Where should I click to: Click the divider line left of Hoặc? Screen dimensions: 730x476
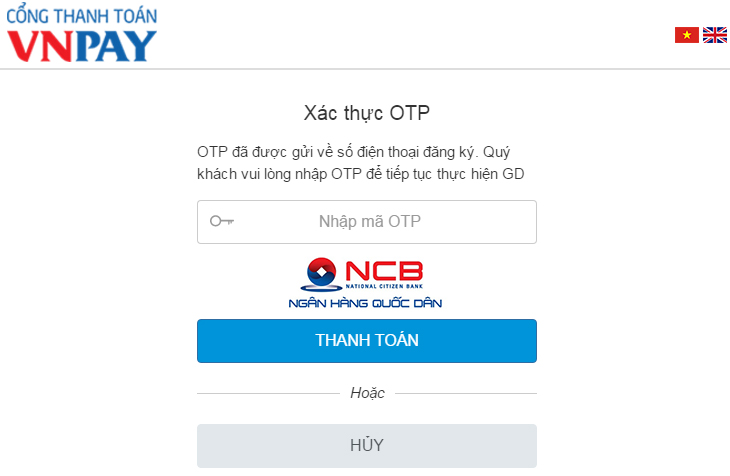click(x=268, y=394)
